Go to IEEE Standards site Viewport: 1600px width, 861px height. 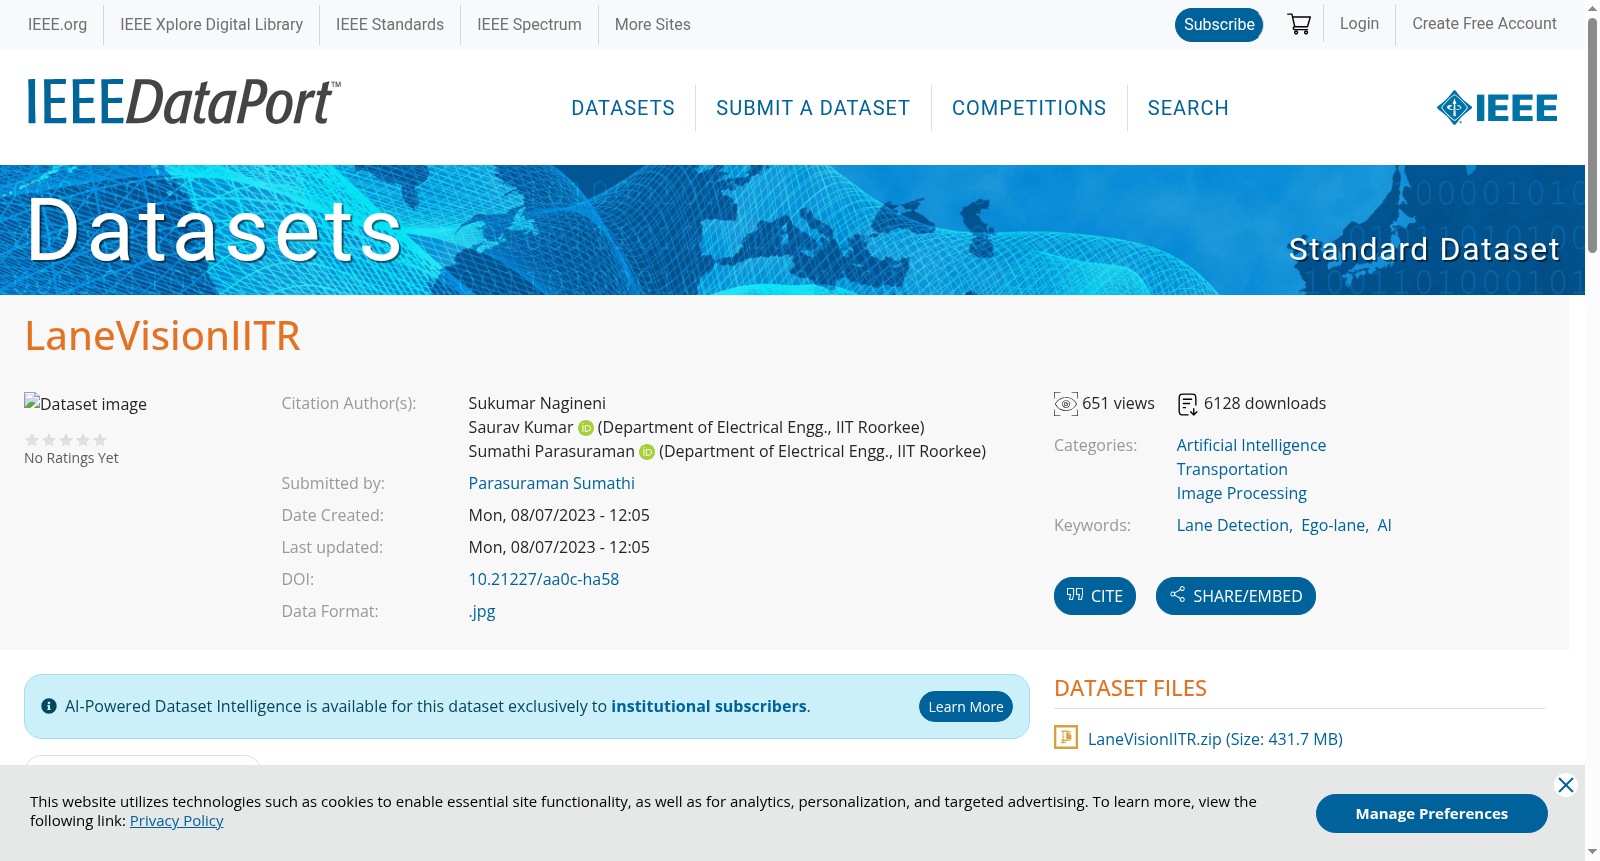point(390,24)
